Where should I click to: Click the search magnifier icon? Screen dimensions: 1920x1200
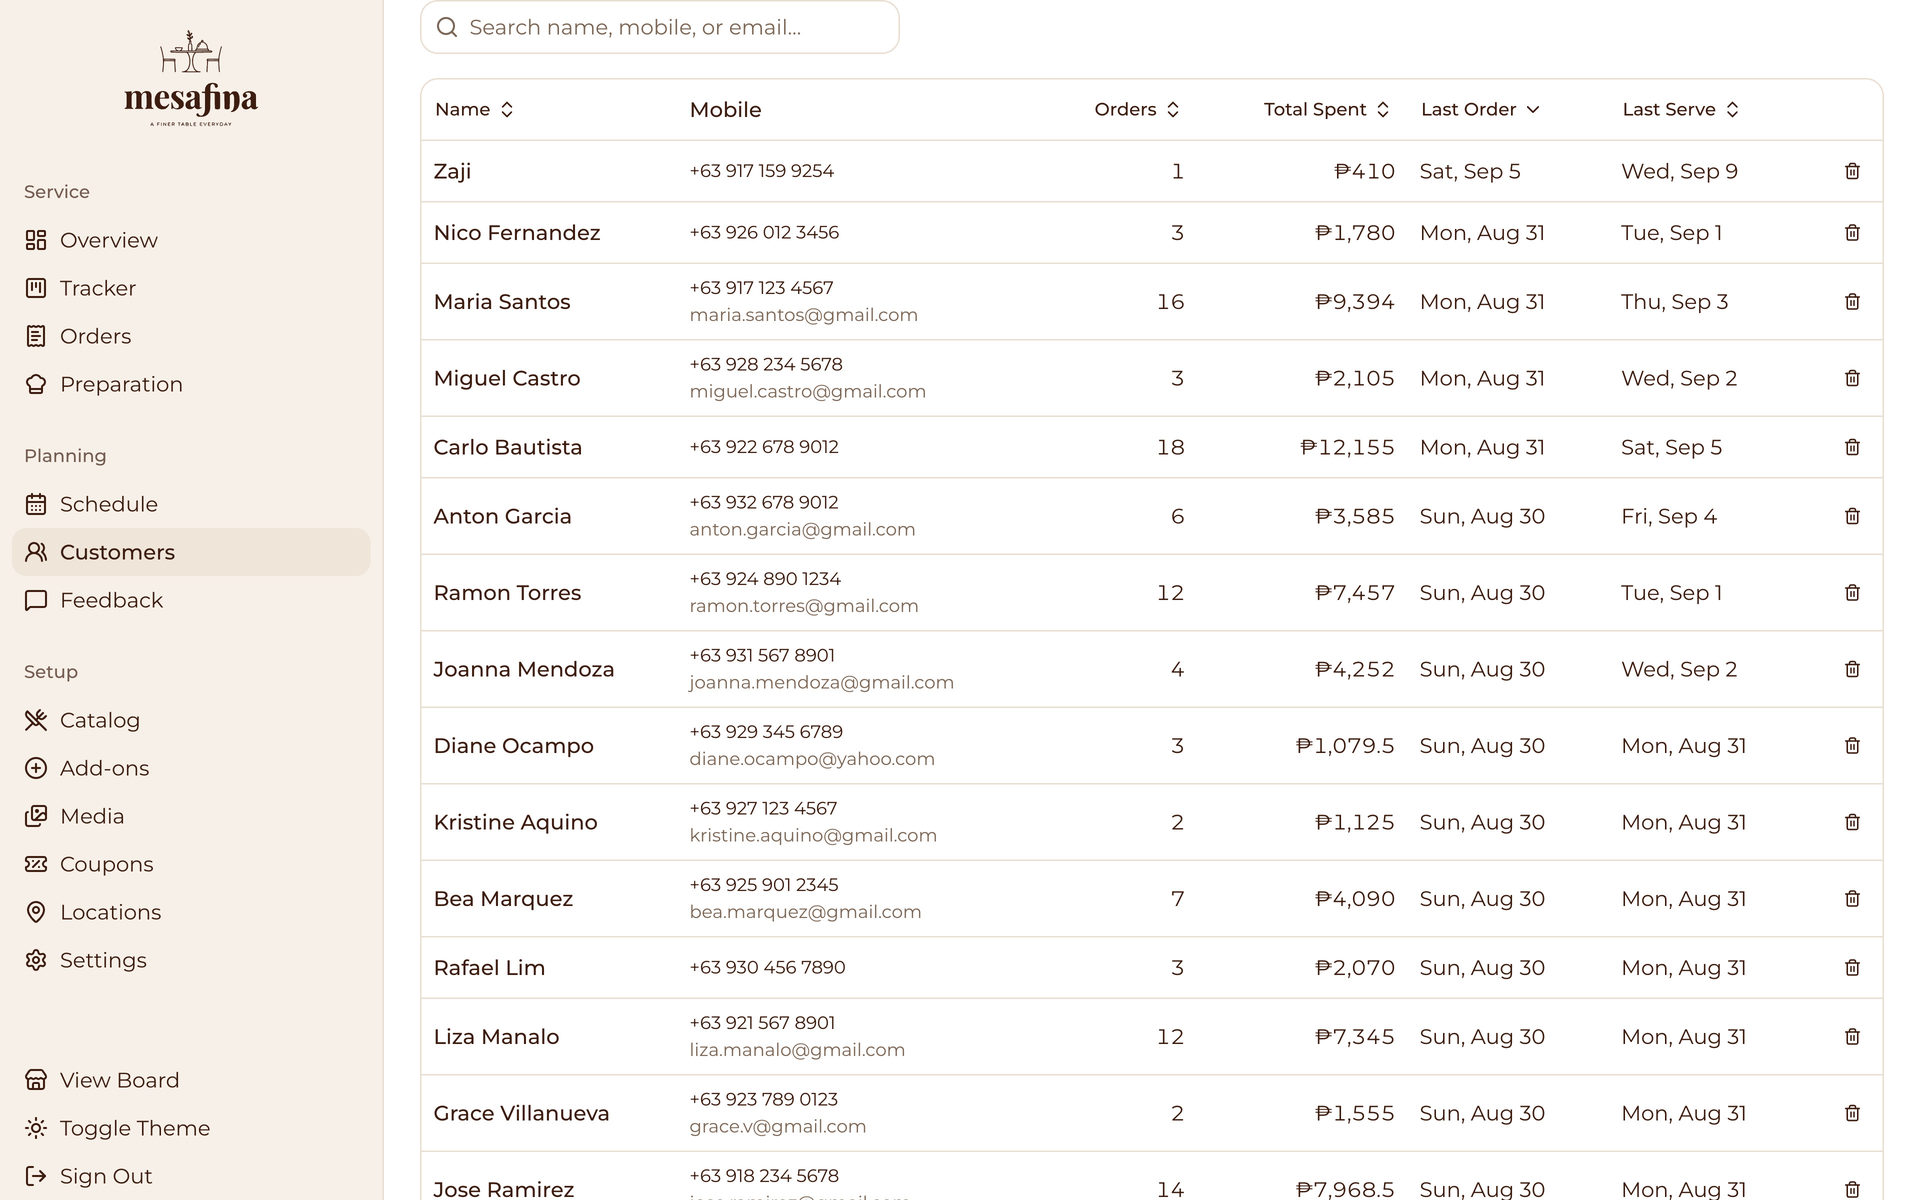pyautogui.click(x=447, y=27)
